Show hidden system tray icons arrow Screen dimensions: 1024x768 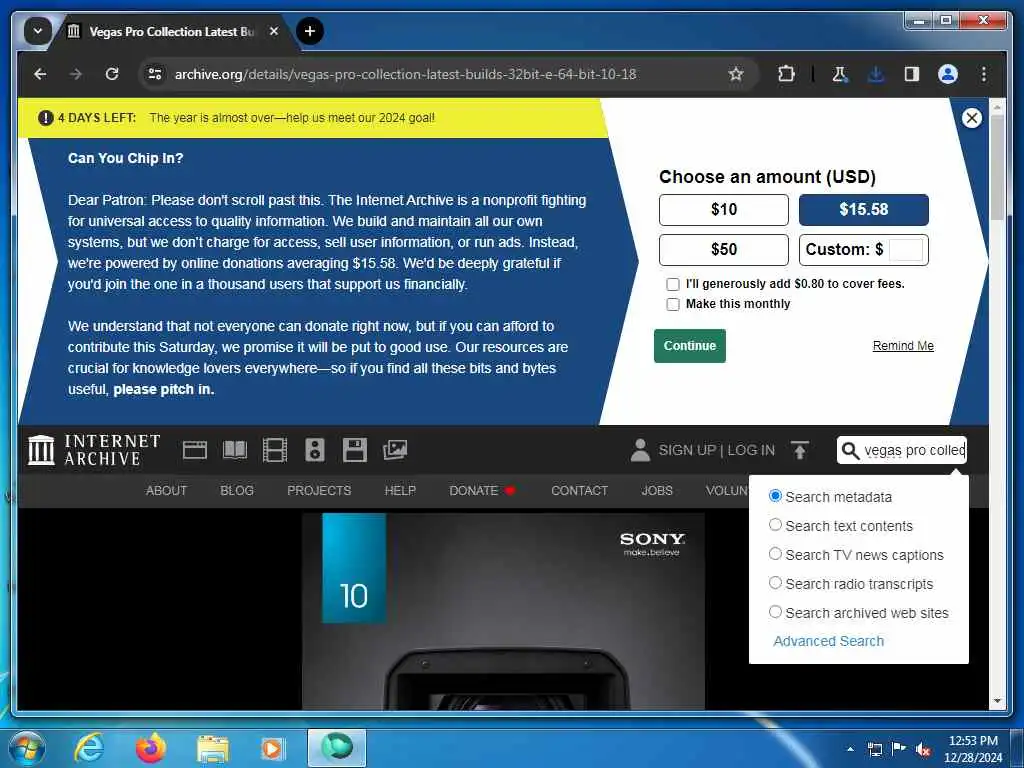850,749
